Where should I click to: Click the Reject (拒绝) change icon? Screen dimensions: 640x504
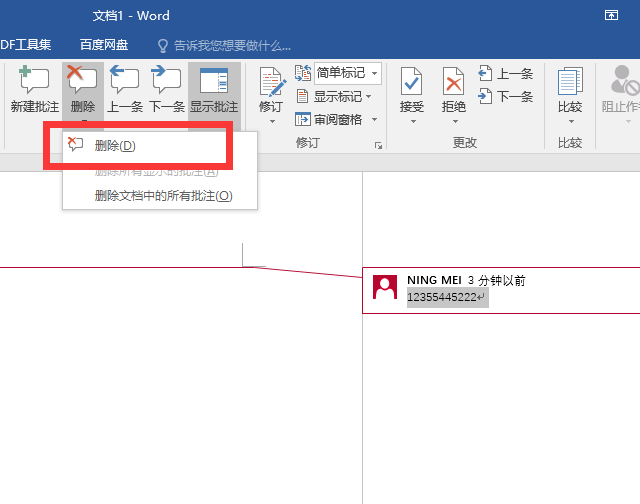coord(453,81)
